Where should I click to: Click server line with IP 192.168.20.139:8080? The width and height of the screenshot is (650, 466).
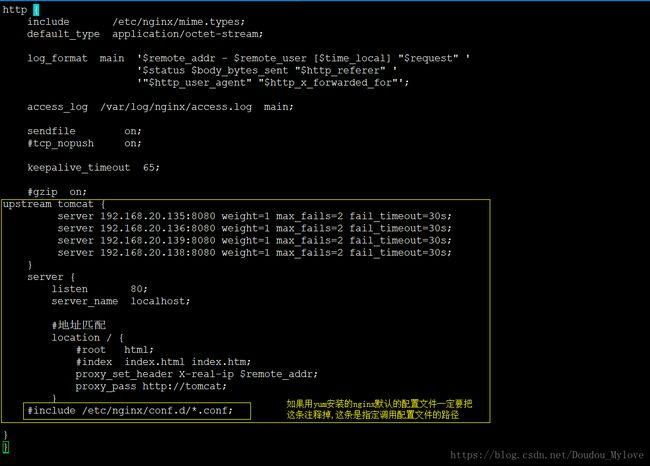pos(255,240)
